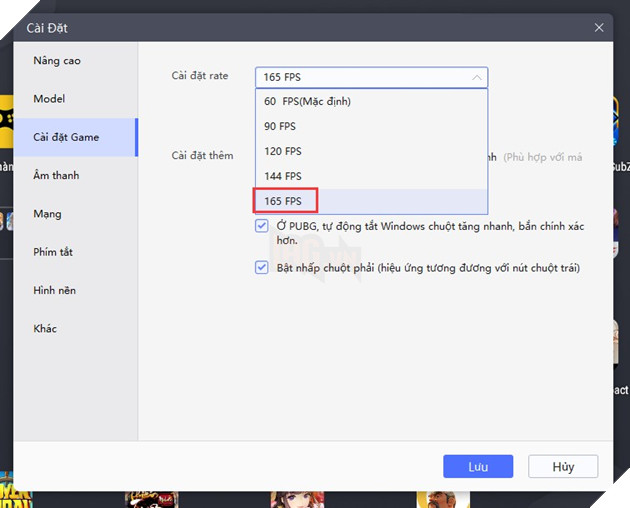630x508 pixels.
Task: Choose the 90 FPS option
Action: [371, 126]
